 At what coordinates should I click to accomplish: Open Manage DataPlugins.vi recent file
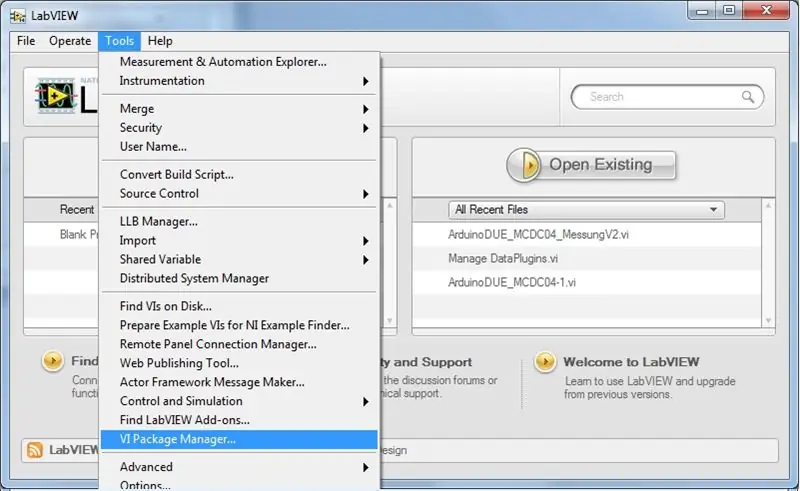503,258
